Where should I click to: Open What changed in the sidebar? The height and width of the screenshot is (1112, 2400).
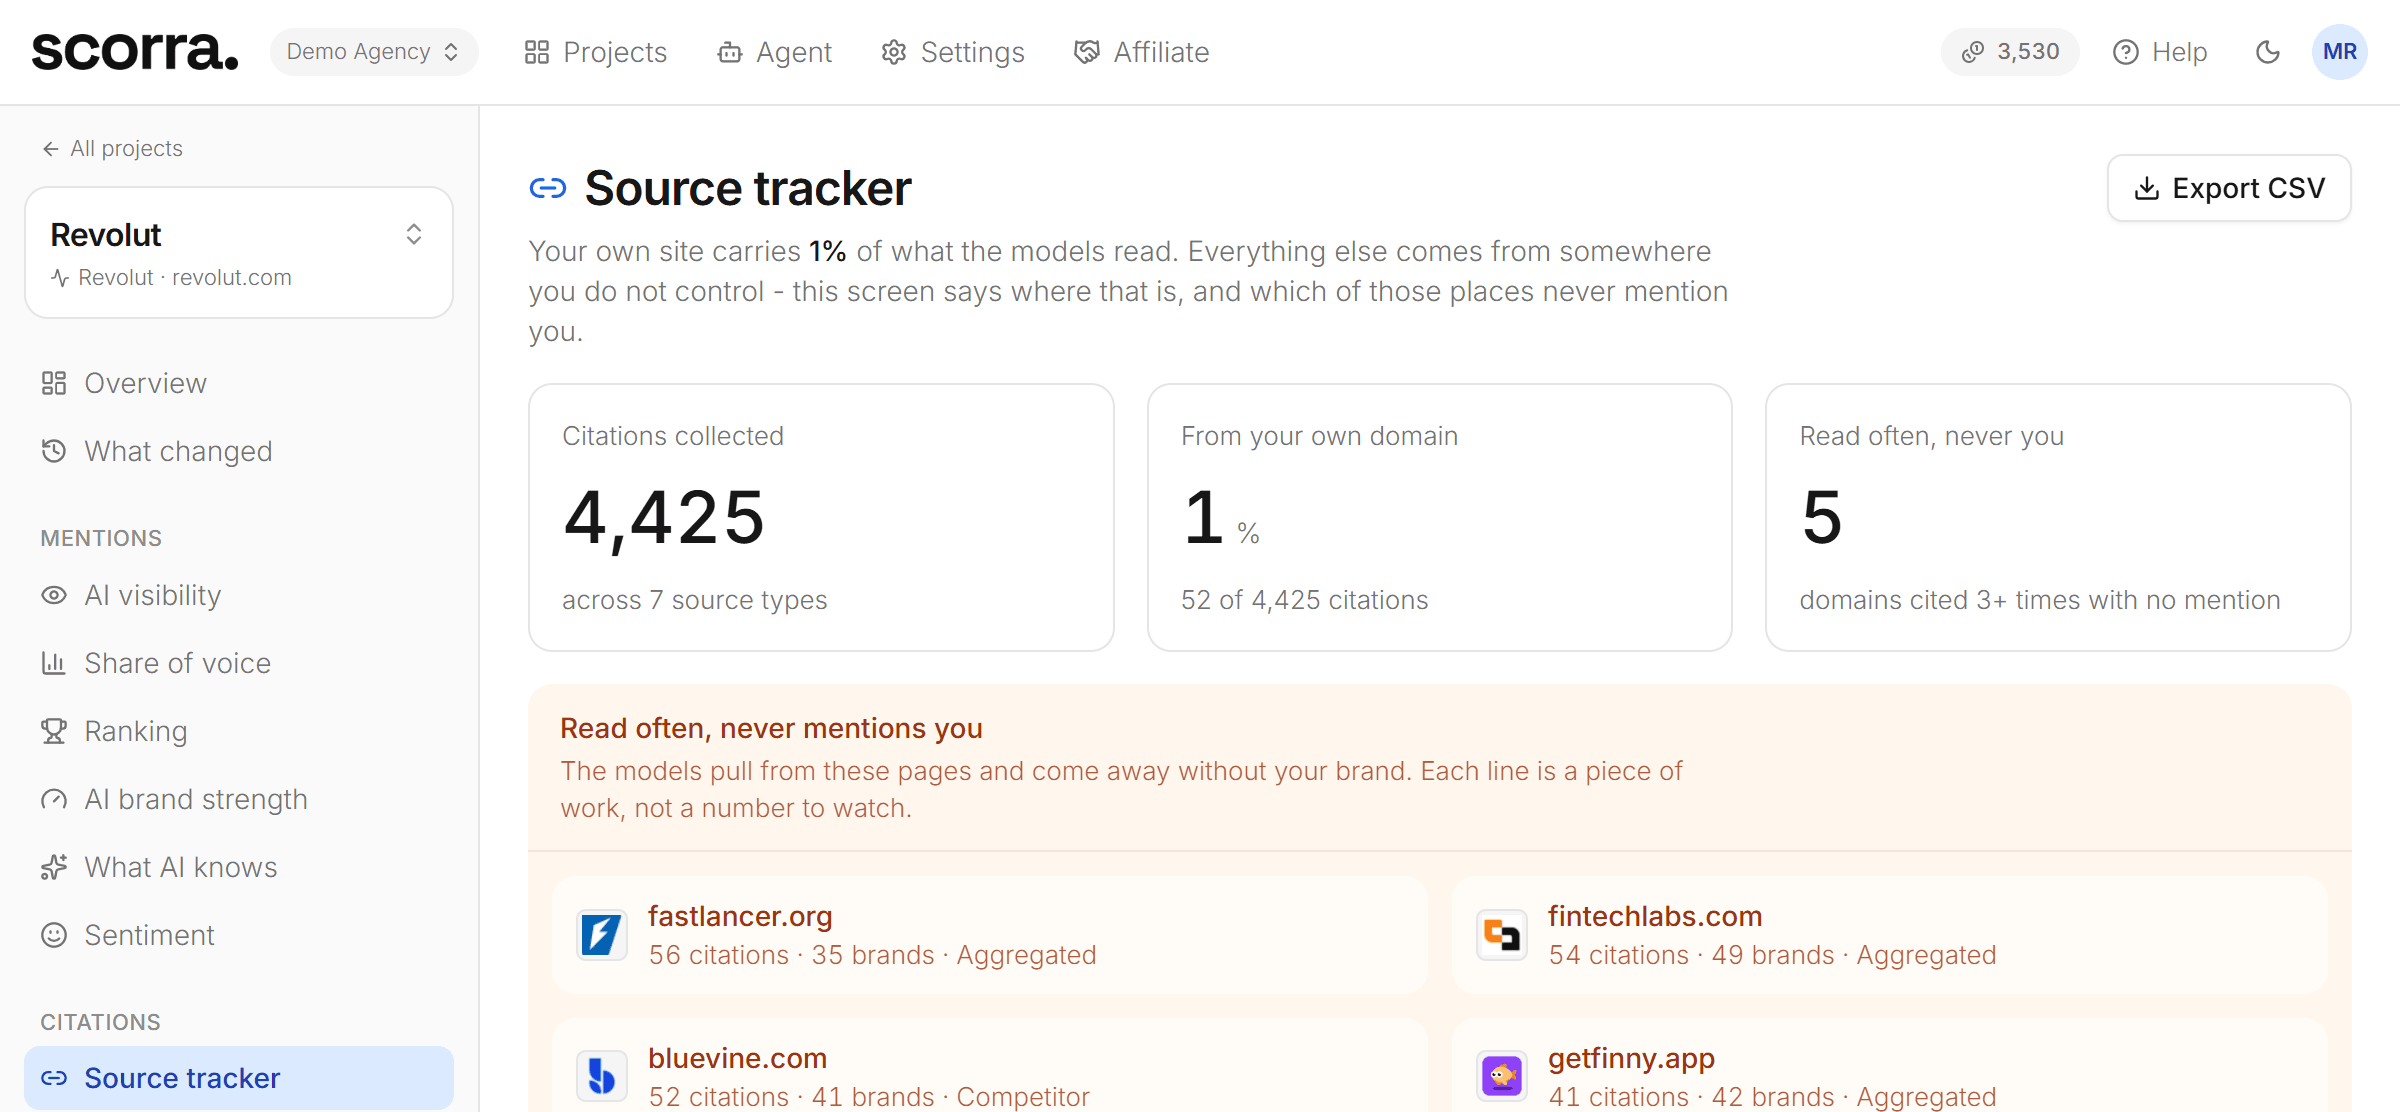pos(239,451)
